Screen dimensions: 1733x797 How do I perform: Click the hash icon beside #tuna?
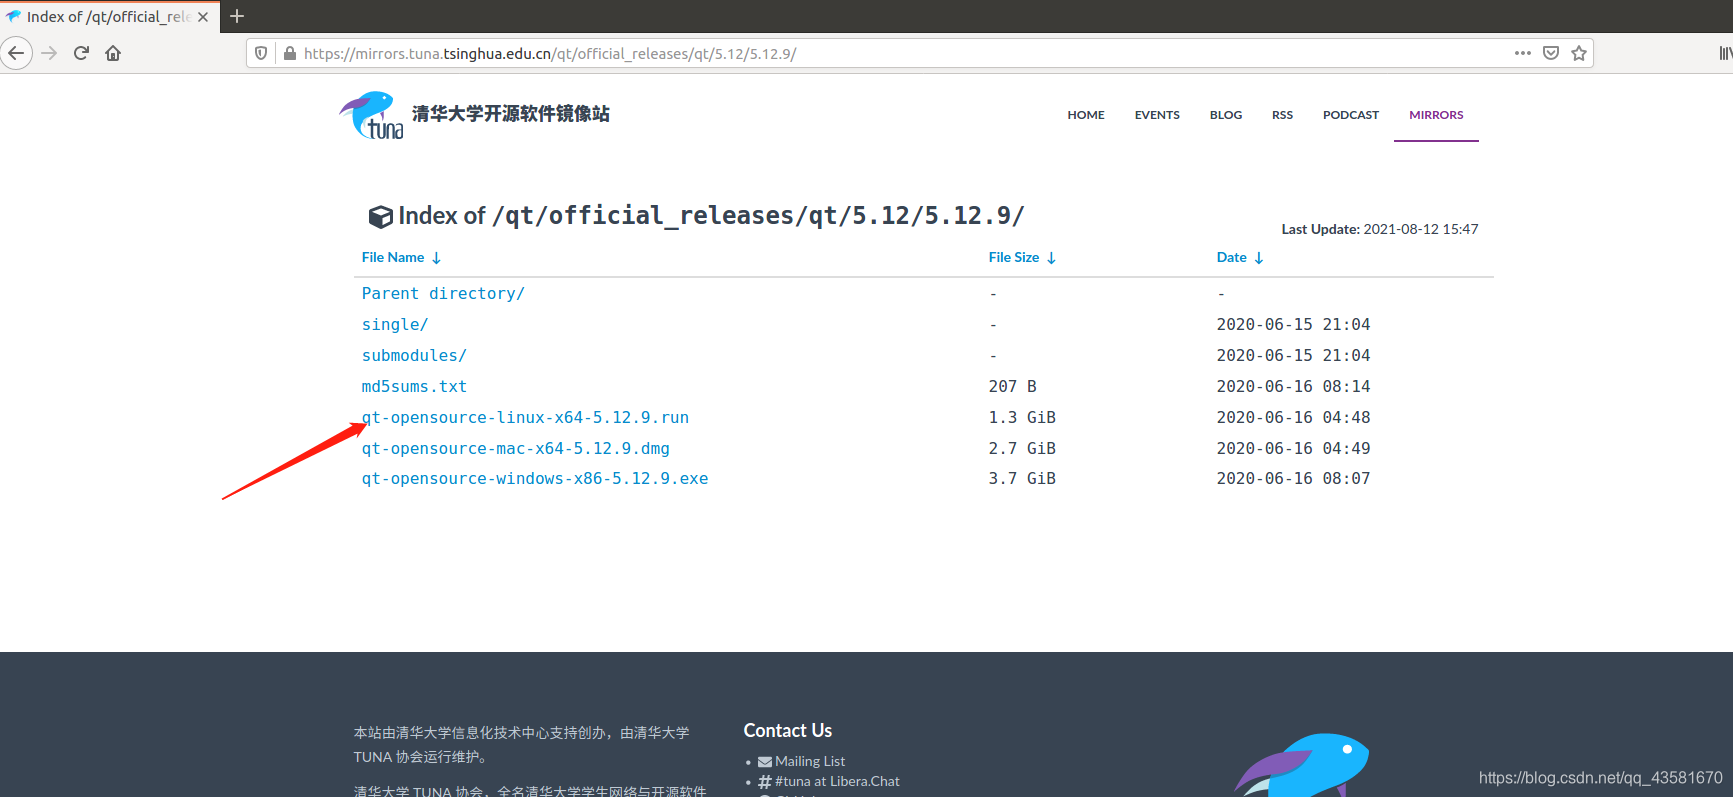tap(765, 782)
